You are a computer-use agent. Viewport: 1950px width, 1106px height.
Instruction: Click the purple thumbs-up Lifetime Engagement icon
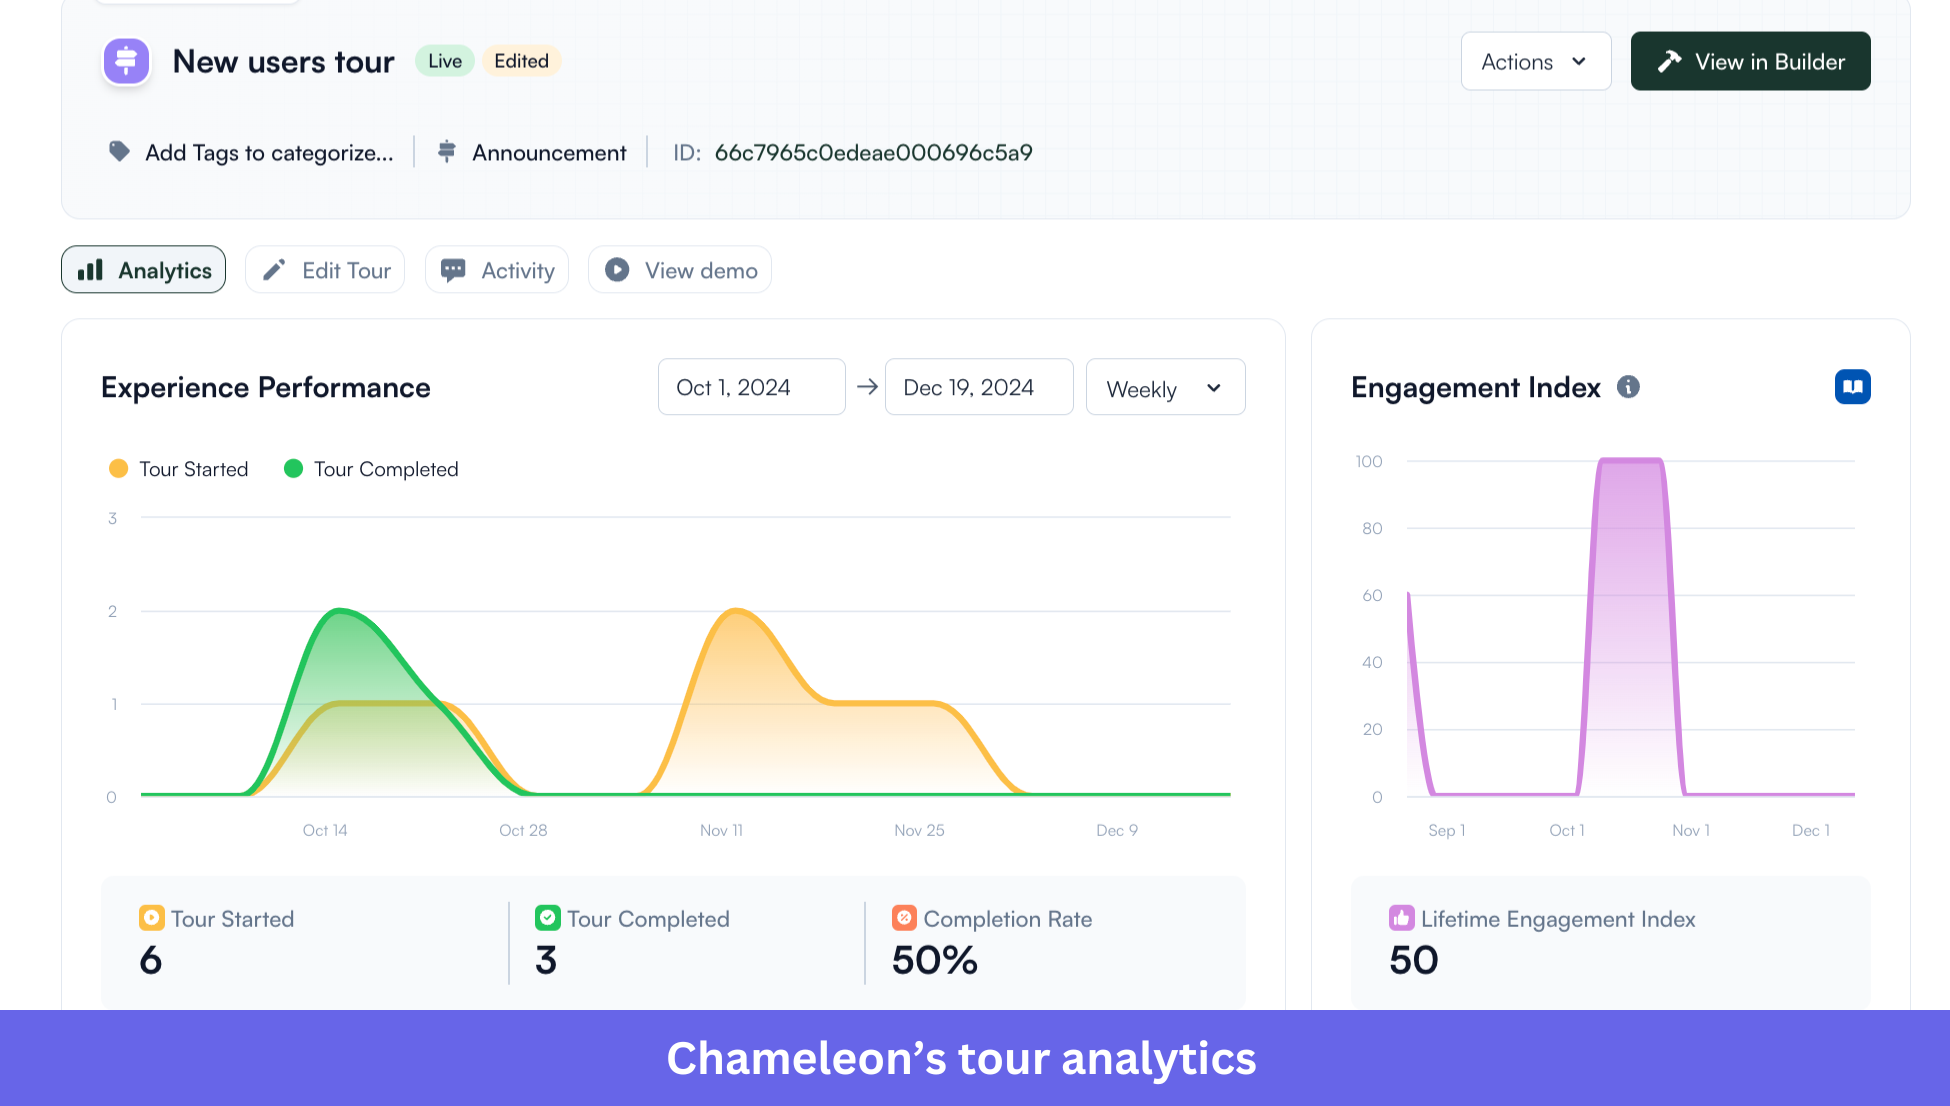tap(1401, 918)
